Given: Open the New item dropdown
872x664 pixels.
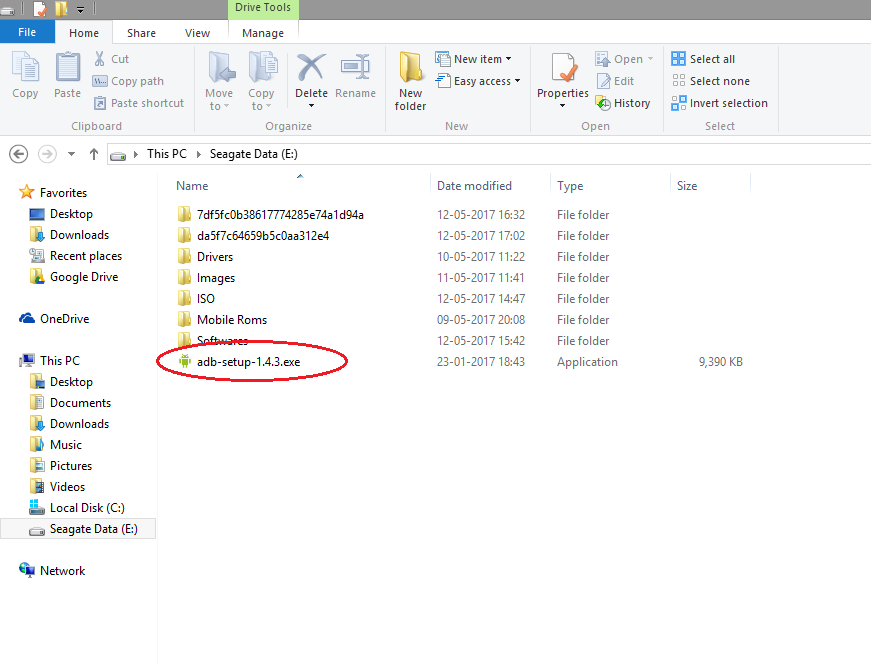Looking at the screenshot, I should point(477,59).
